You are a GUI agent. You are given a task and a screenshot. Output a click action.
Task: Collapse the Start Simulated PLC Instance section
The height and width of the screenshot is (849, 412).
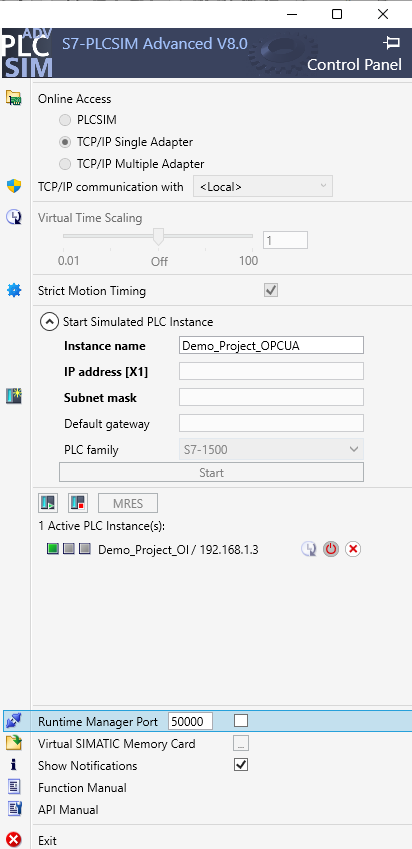pyautogui.click(x=49, y=322)
